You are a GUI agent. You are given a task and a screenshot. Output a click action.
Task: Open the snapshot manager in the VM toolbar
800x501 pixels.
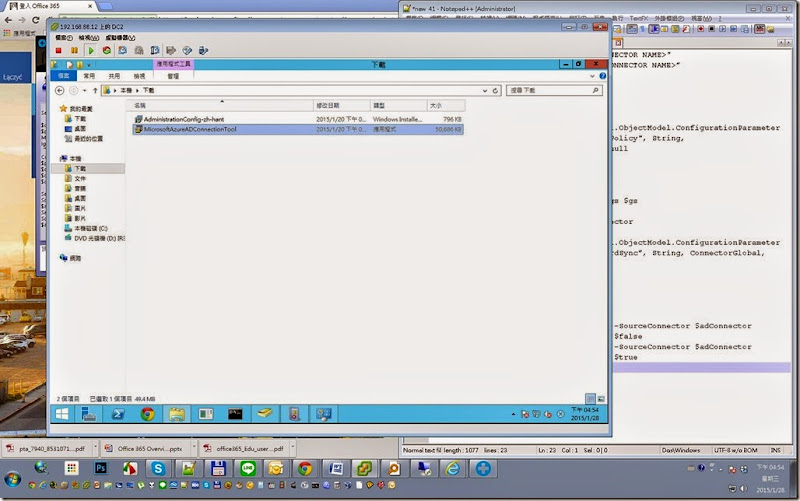pos(155,51)
